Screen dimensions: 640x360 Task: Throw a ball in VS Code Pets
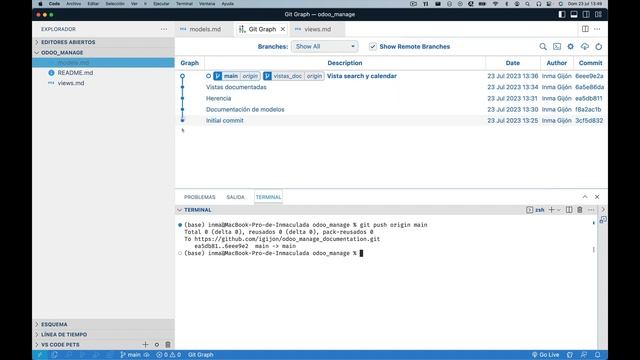point(157,344)
